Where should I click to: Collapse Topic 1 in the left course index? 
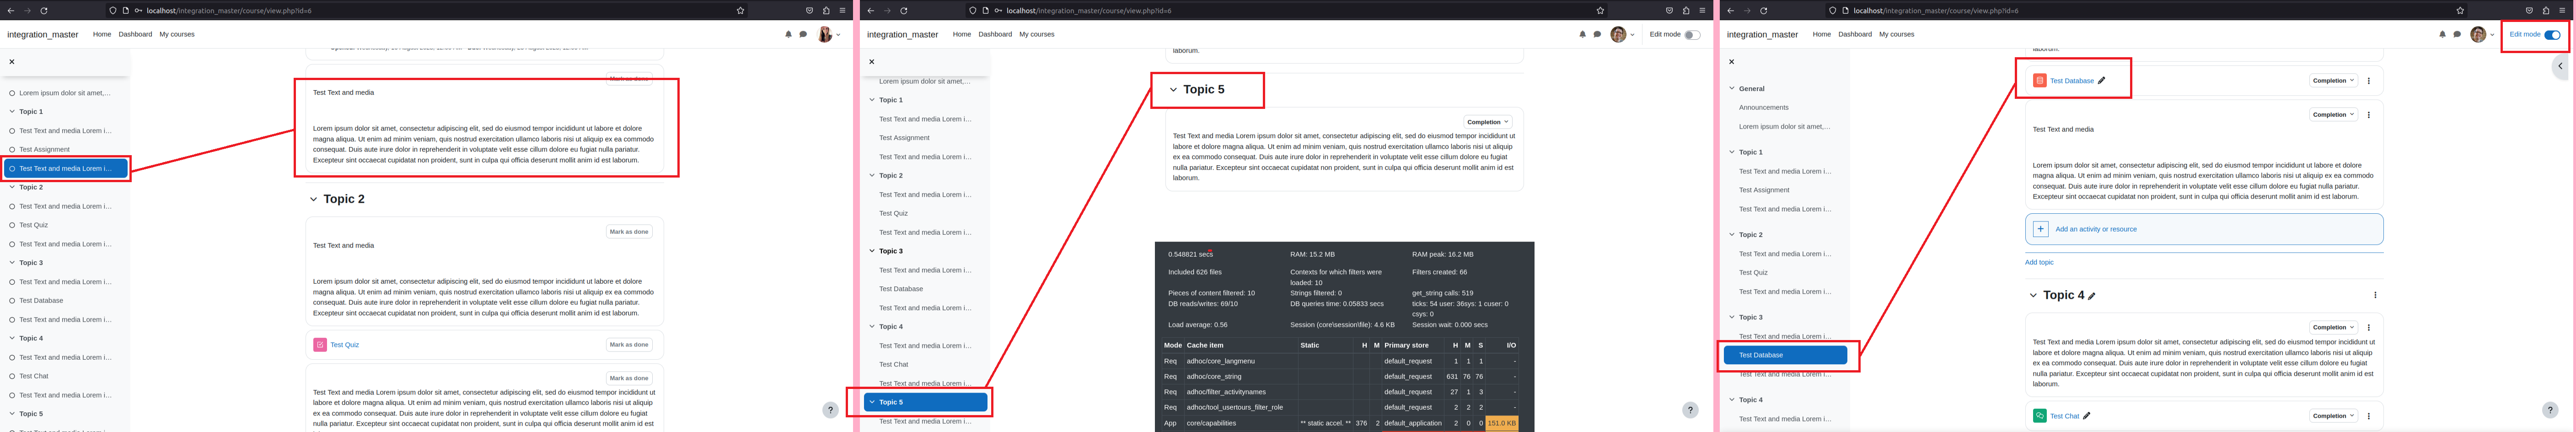pos(12,112)
